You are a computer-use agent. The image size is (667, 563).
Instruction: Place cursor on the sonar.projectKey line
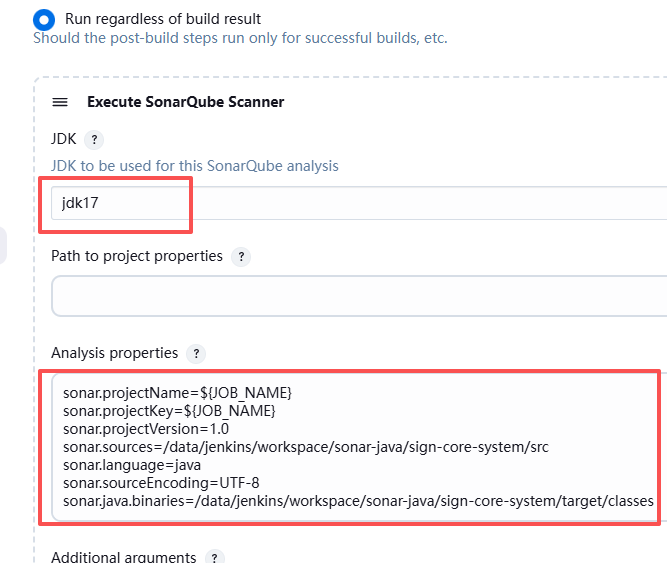point(168,411)
